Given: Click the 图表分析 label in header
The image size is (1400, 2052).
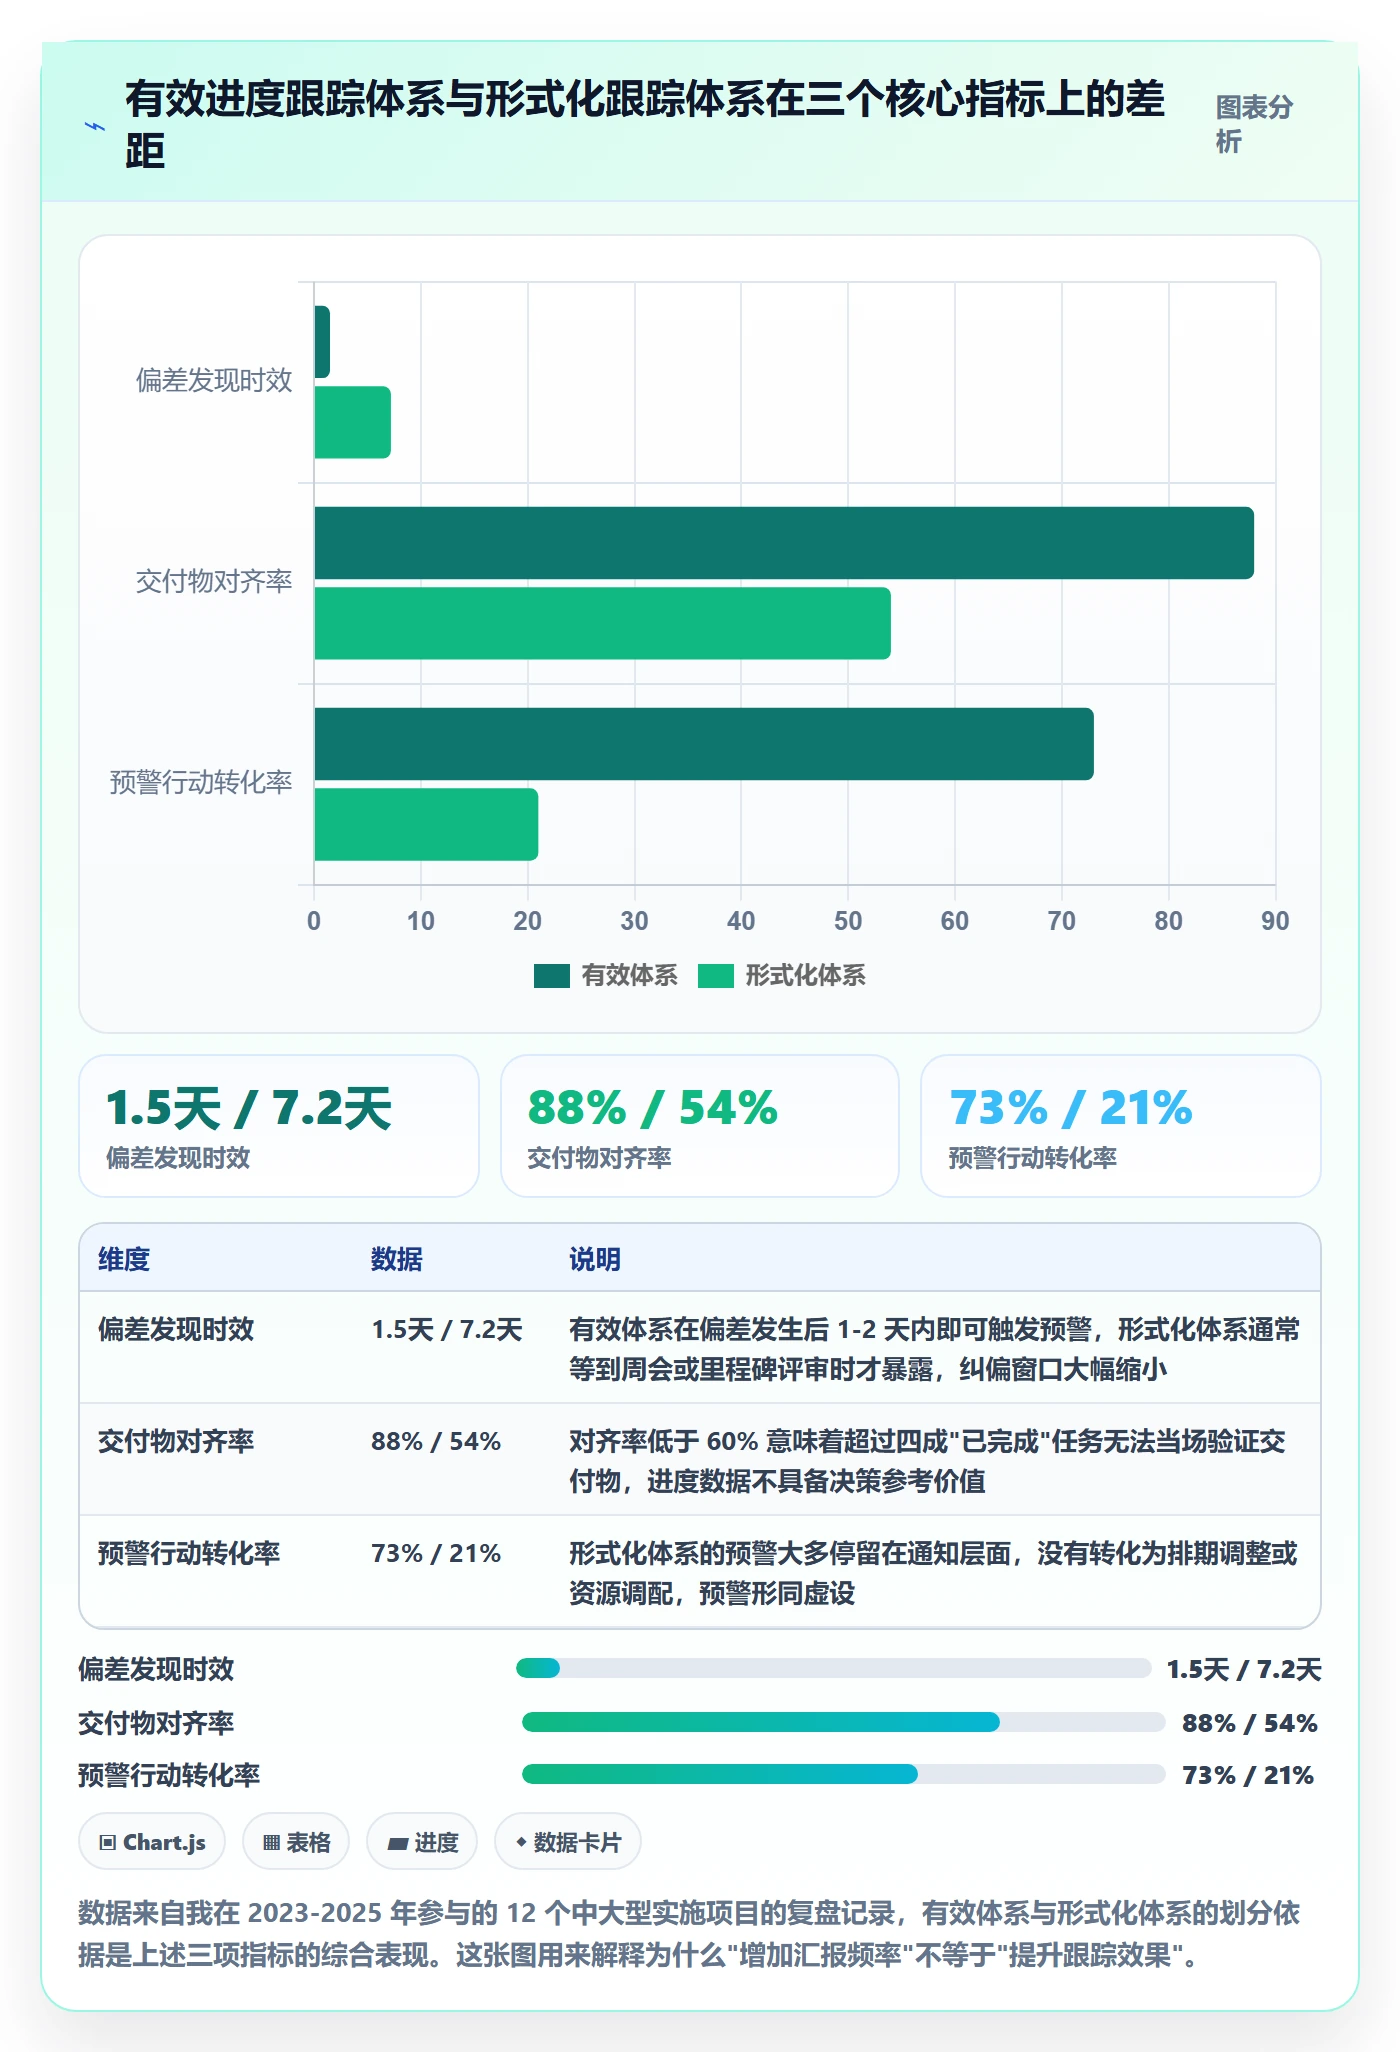Looking at the screenshot, I should (x=1254, y=124).
